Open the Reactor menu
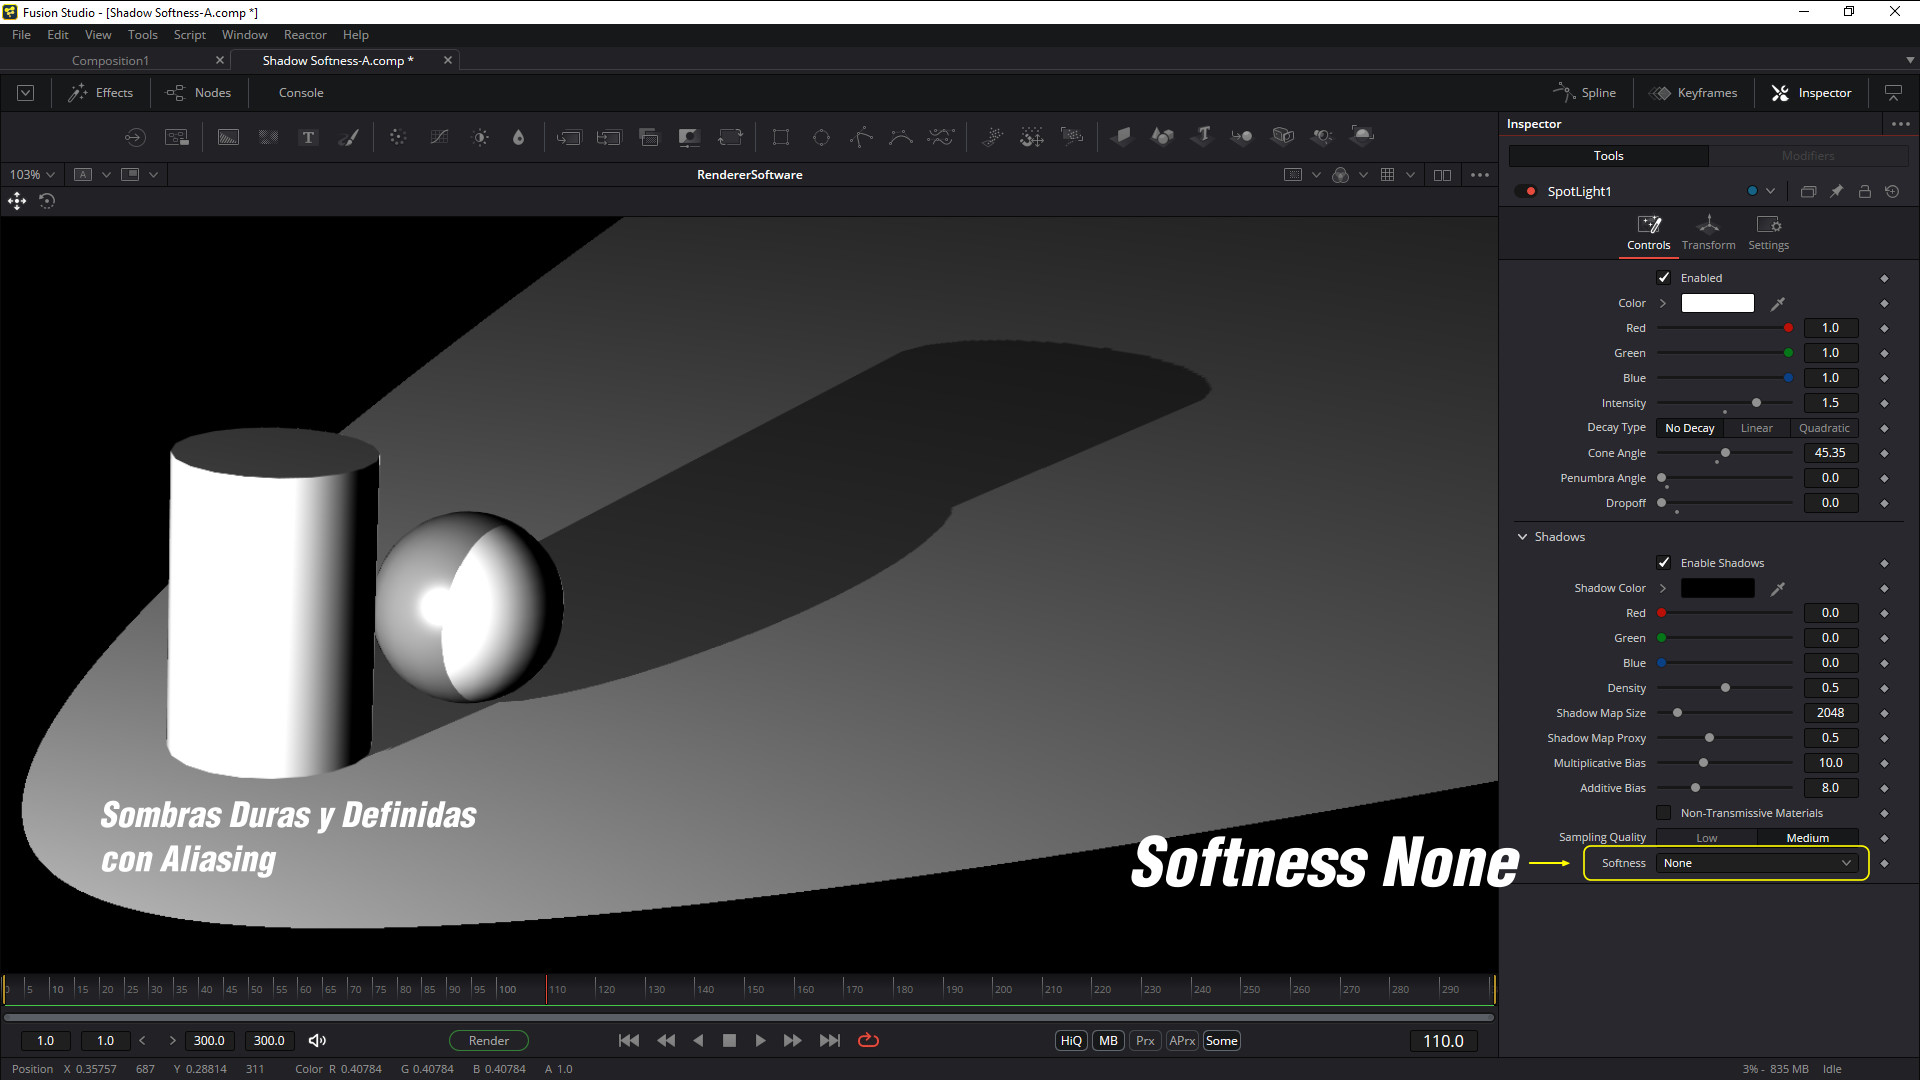Viewport: 1920px width, 1080px height. pos(305,35)
